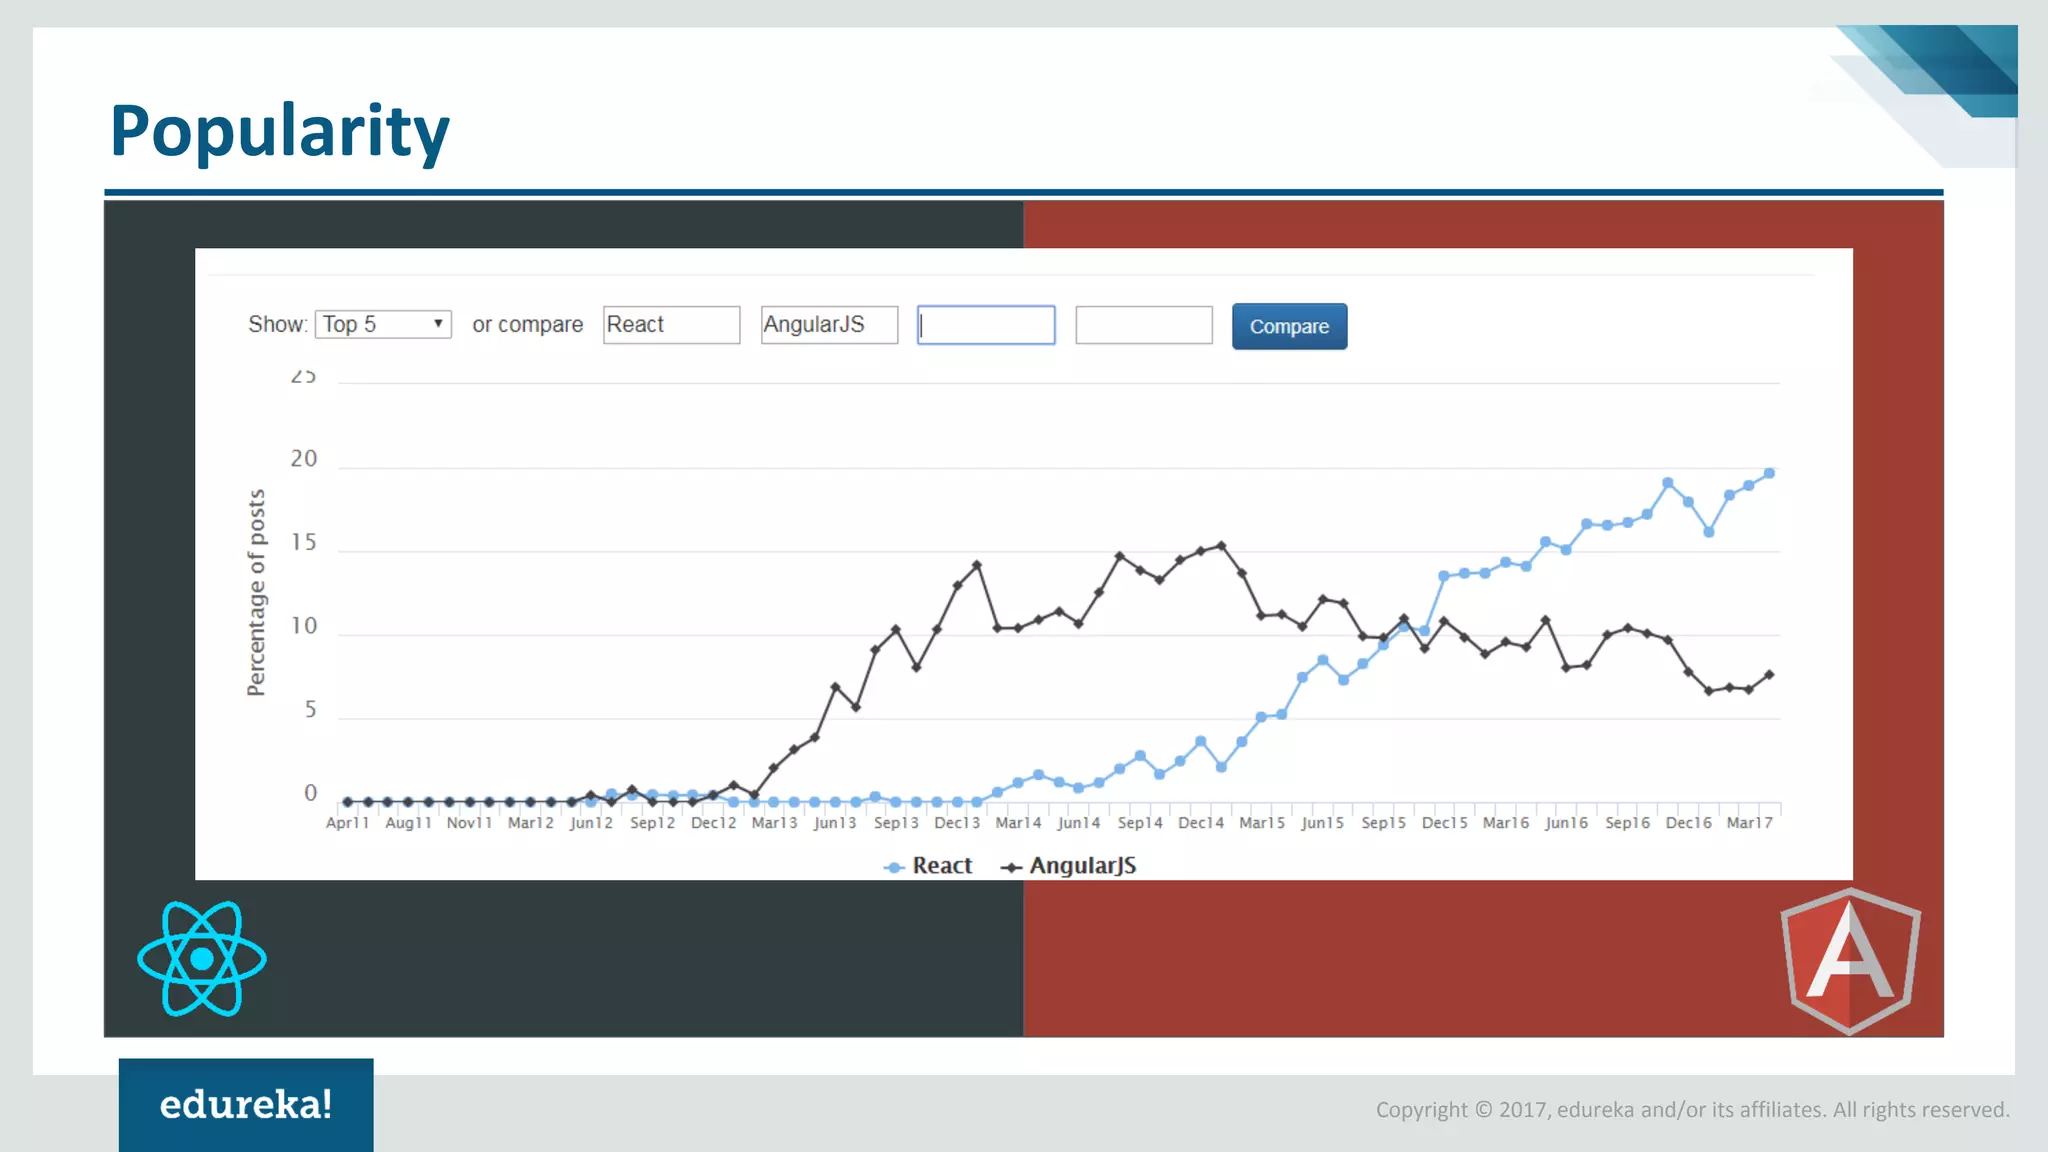The width and height of the screenshot is (2048, 1152).
Task: Focus the third empty compare field
Action: tap(986, 325)
